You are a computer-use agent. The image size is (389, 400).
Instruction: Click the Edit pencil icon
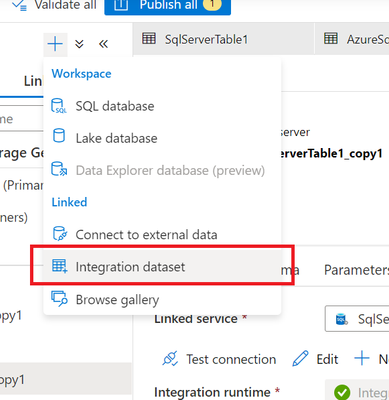[x=300, y=359]
